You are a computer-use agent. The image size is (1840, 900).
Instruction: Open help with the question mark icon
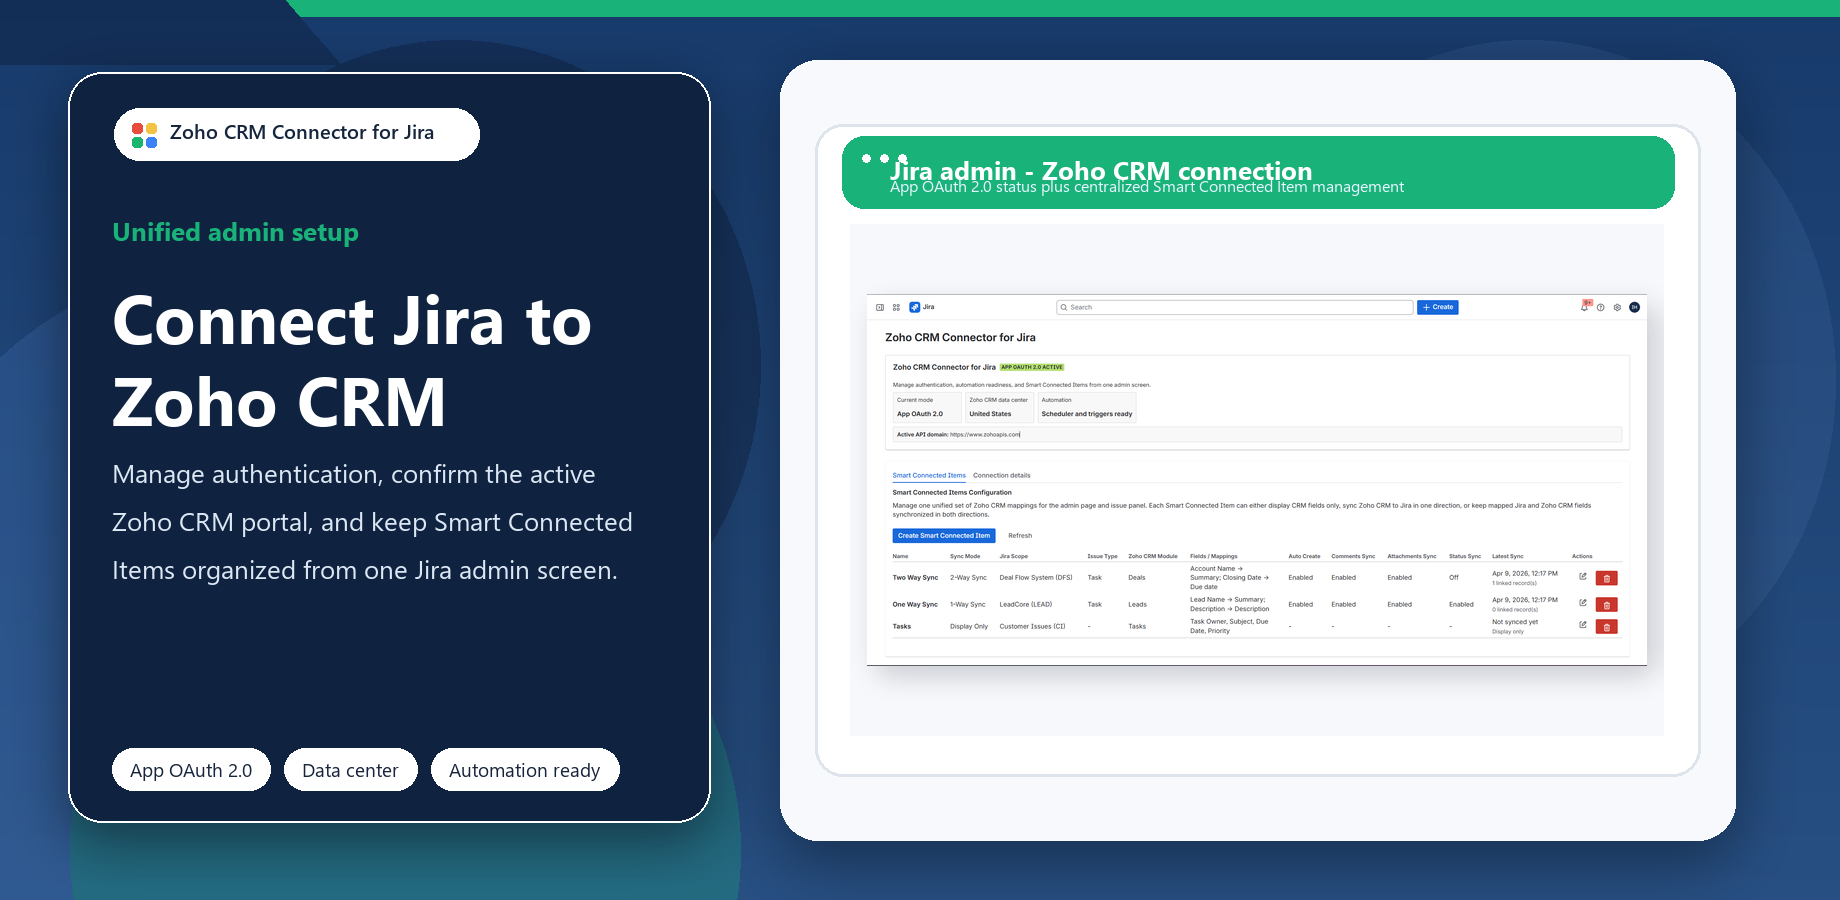point(1601,307)
